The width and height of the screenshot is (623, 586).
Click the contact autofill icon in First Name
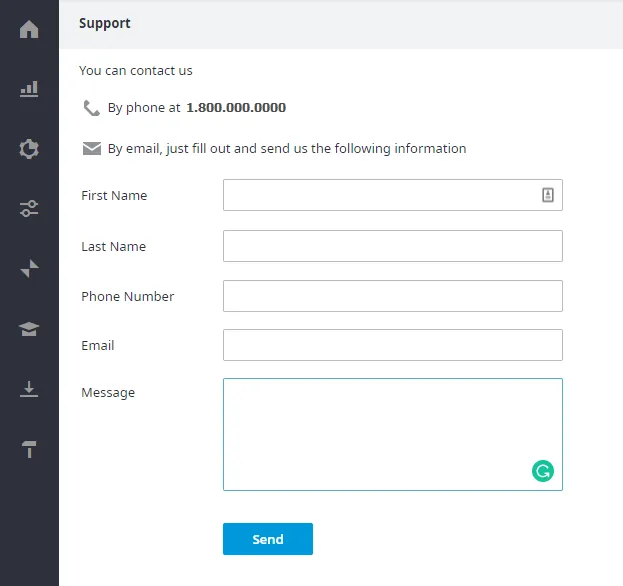(x=548, y=195)
